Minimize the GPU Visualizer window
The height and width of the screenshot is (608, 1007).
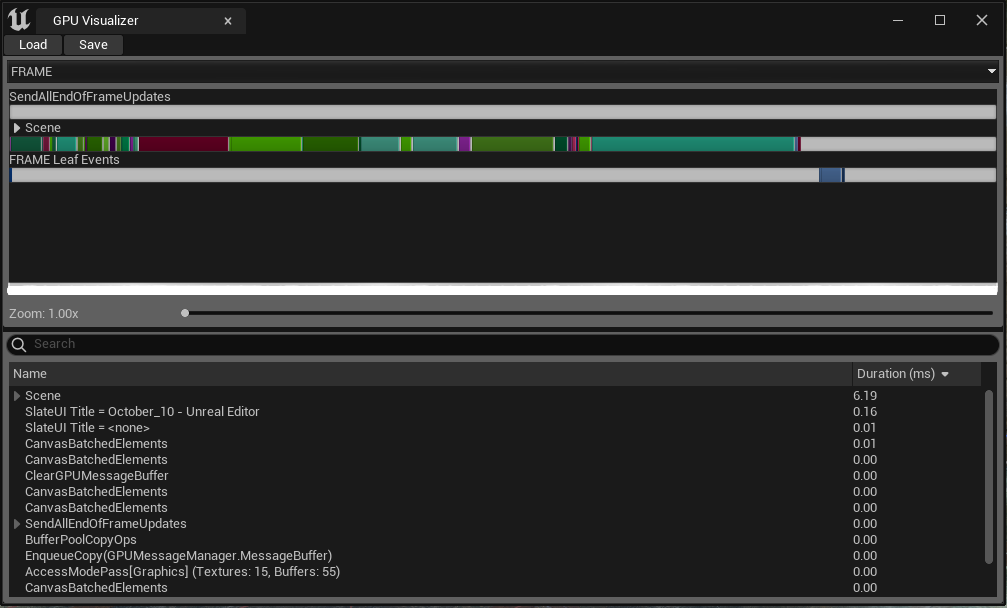coord(898,21)
